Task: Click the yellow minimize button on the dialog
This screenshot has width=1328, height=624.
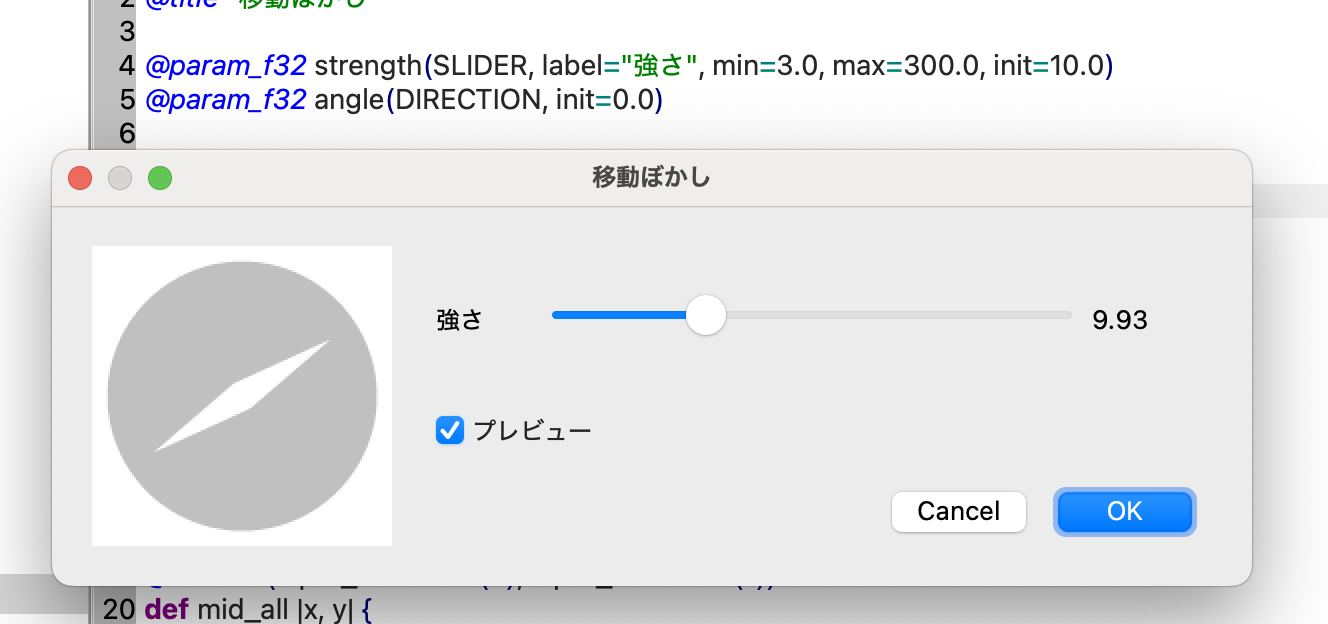Action: 119,178
